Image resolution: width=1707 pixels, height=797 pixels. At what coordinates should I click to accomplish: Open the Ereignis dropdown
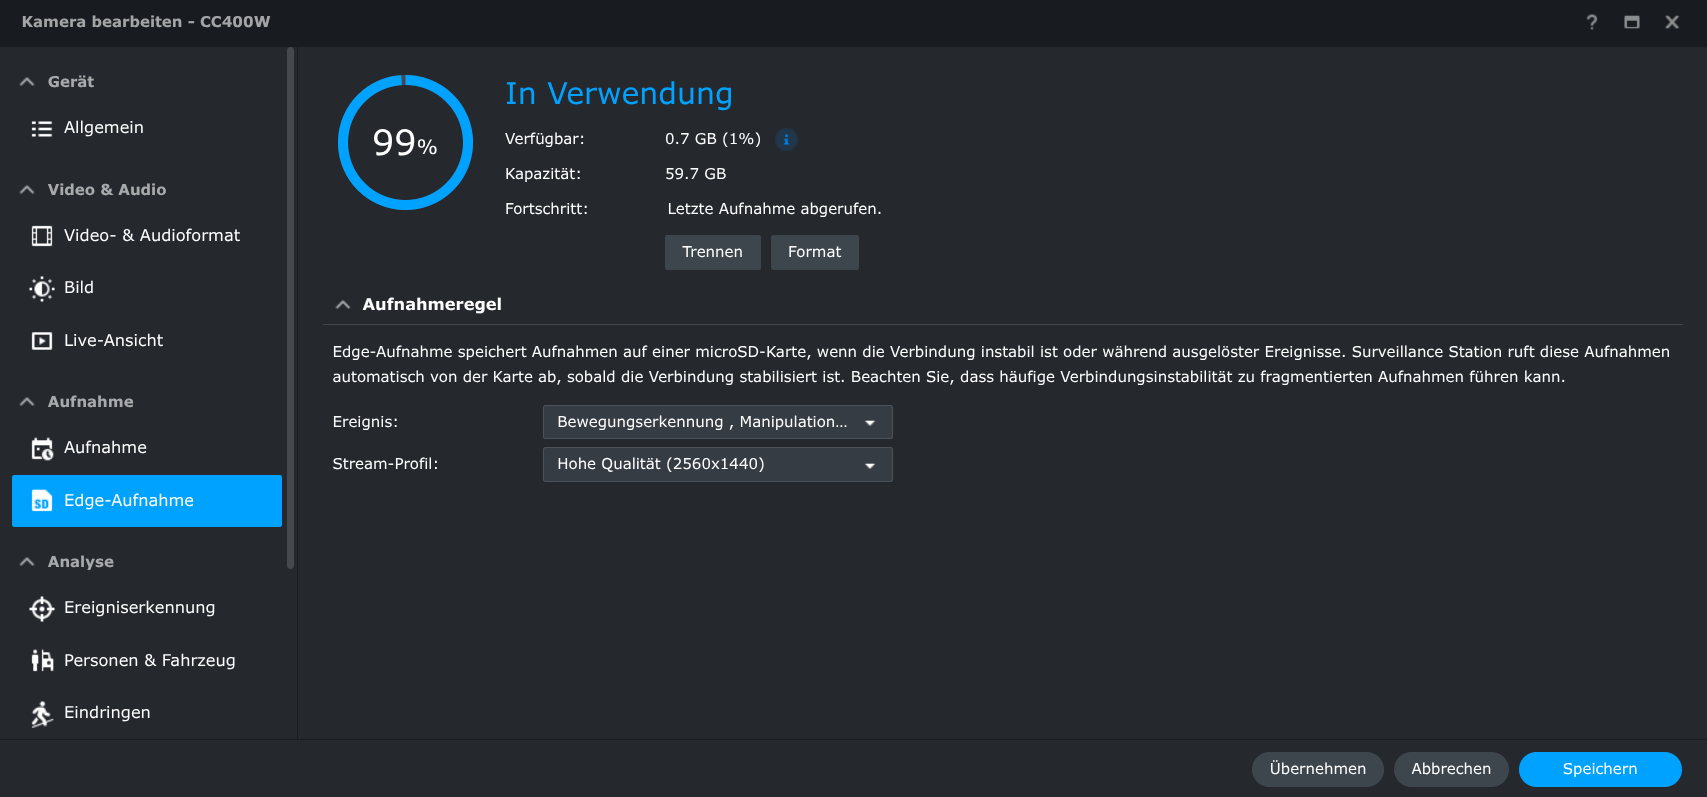[x=717, y=422]
